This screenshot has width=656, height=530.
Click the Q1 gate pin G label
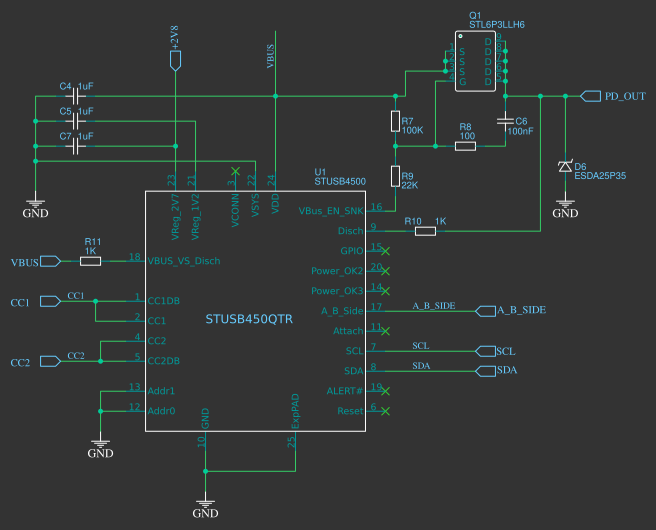(462, 82)
